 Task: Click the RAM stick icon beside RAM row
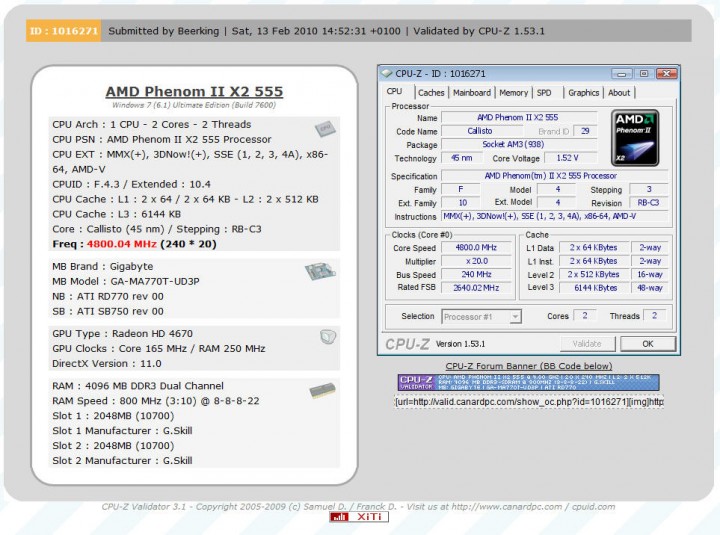[322, 391]
